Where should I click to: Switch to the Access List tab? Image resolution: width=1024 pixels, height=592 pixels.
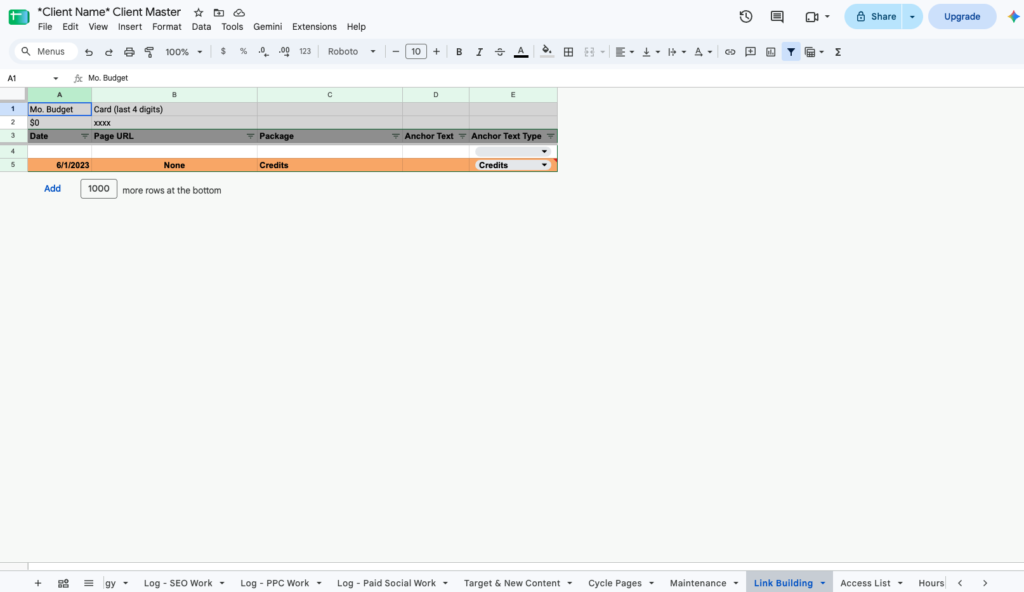pos(865,583)
